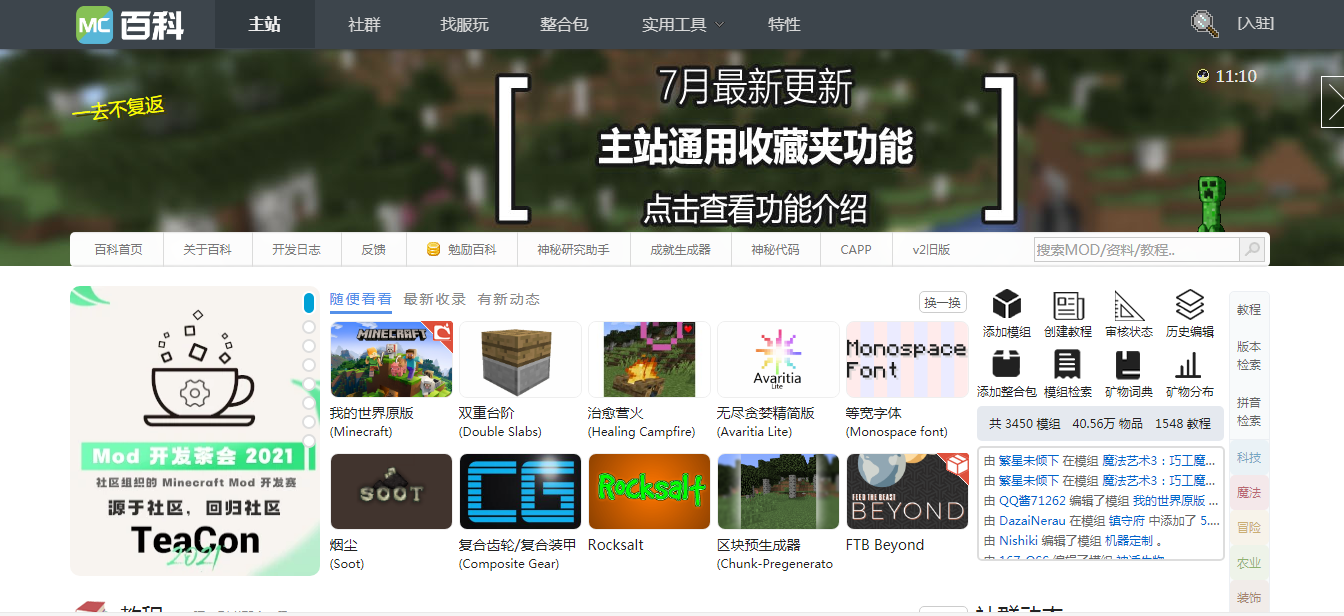Open the 矿物分布 chart icon
Image resolution: width=1344 pixels, height=616 pixels.
(1190, 365)
